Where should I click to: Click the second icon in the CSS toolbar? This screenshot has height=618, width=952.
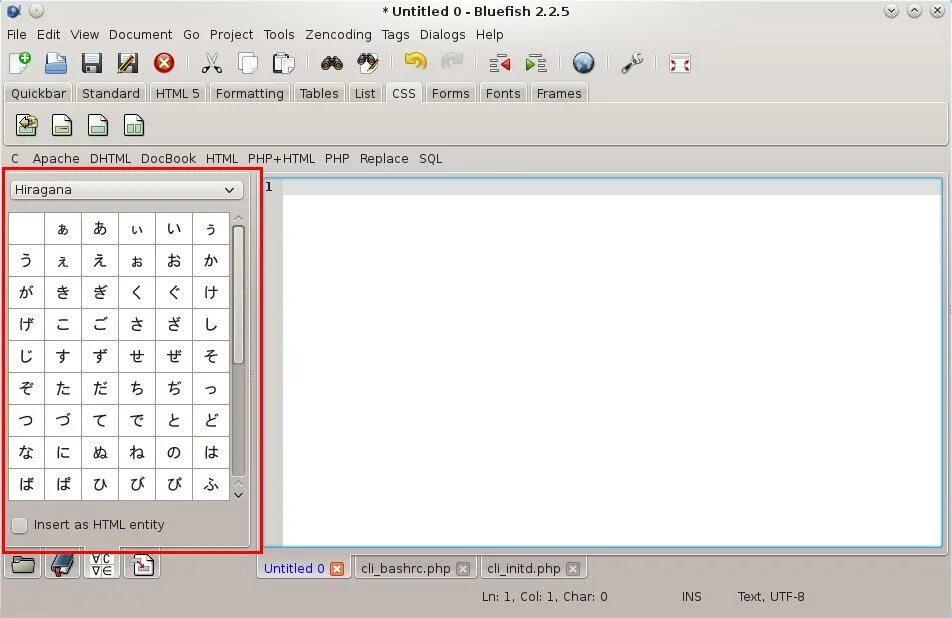pos(62,125)
